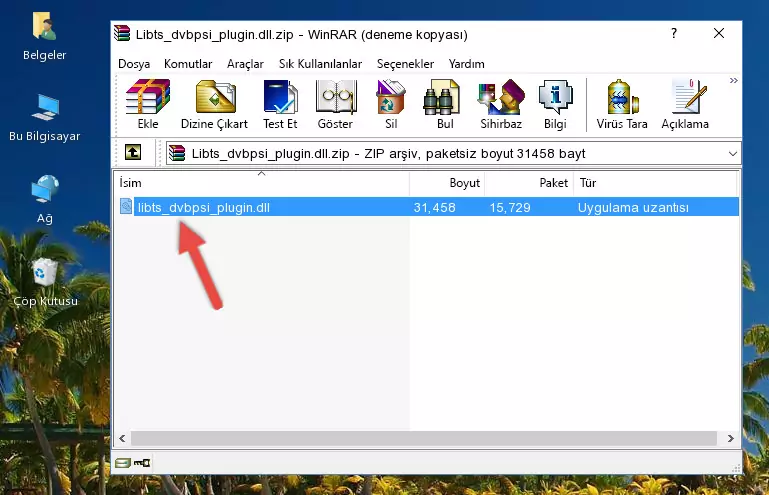Open the Dosya menu
This screenshot has width=769, height=495.
(134, 64)
